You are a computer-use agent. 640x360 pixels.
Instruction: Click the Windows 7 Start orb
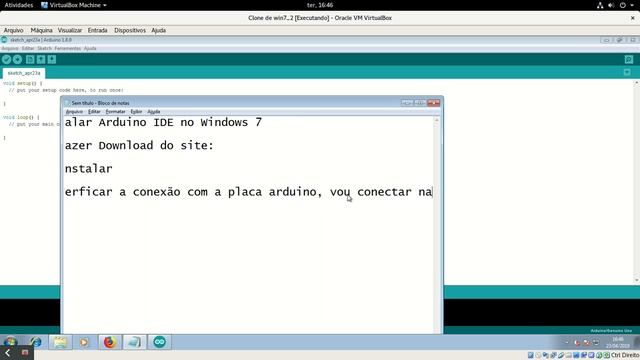(x=11, y=342)
